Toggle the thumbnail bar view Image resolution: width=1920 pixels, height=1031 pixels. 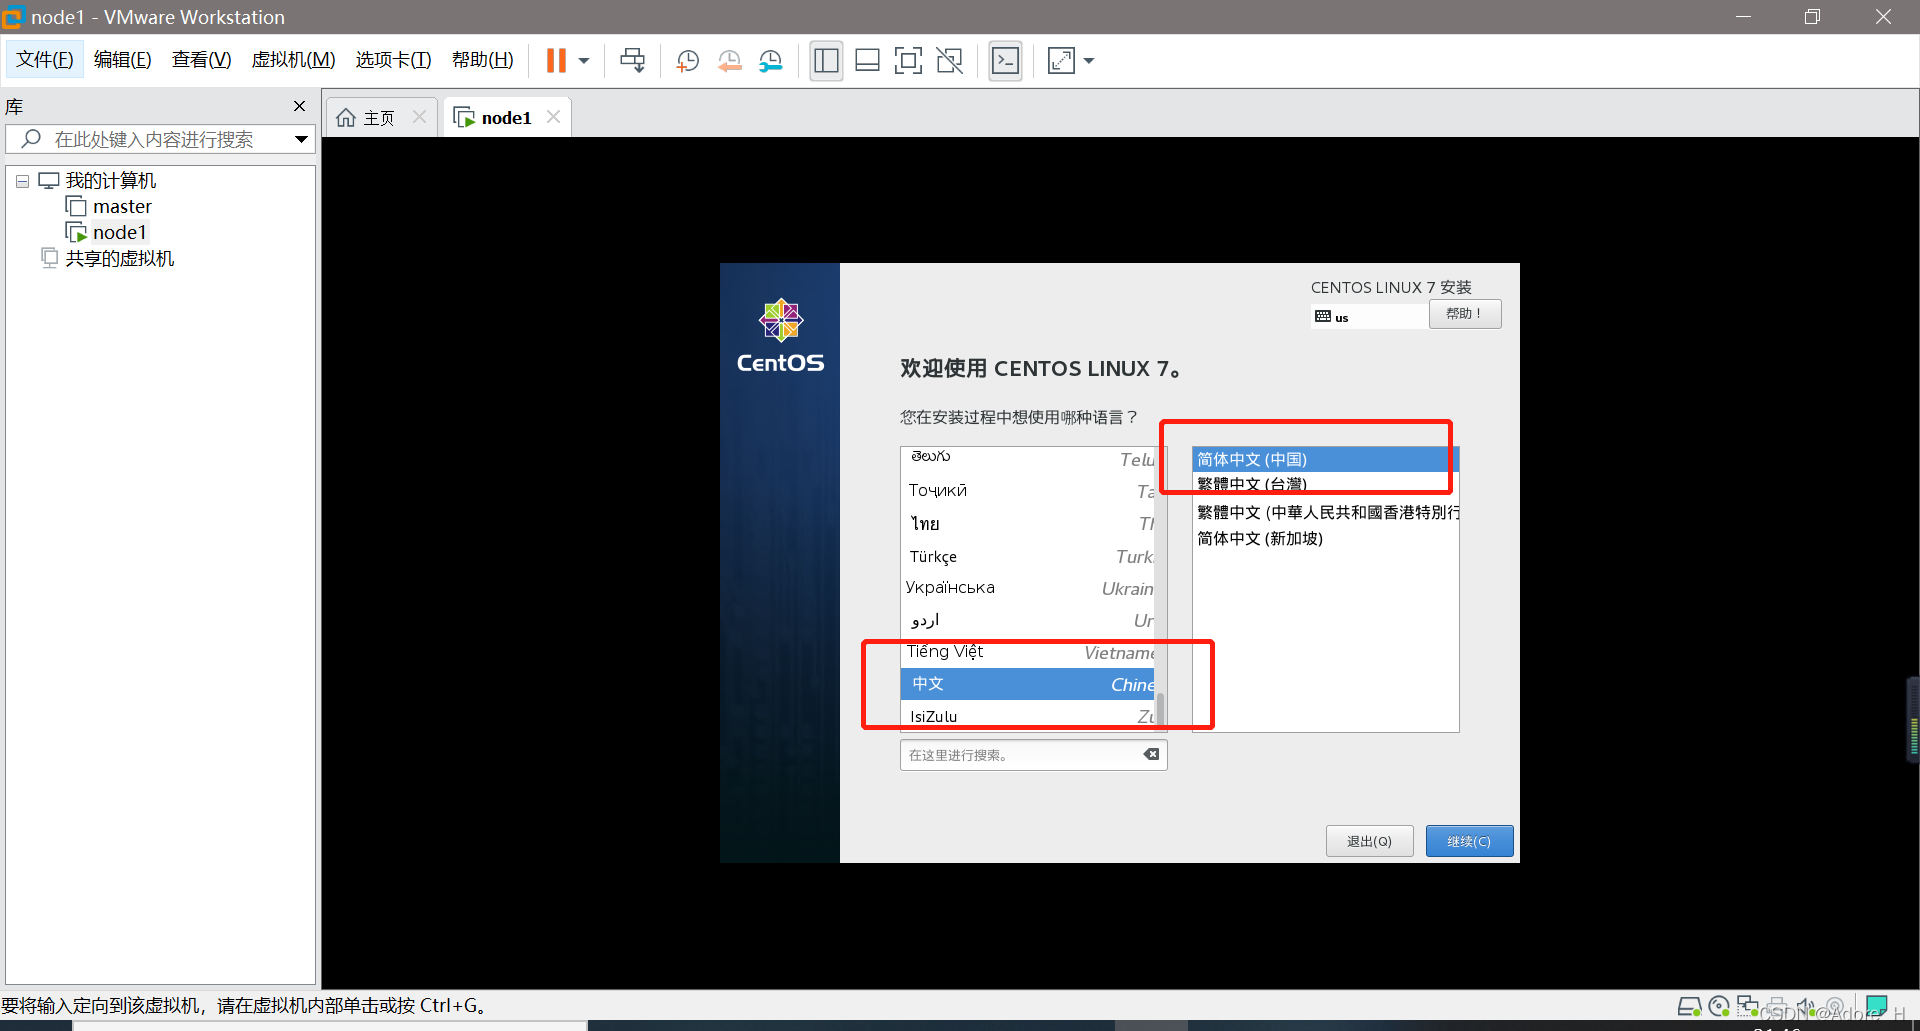pos(867,61)
